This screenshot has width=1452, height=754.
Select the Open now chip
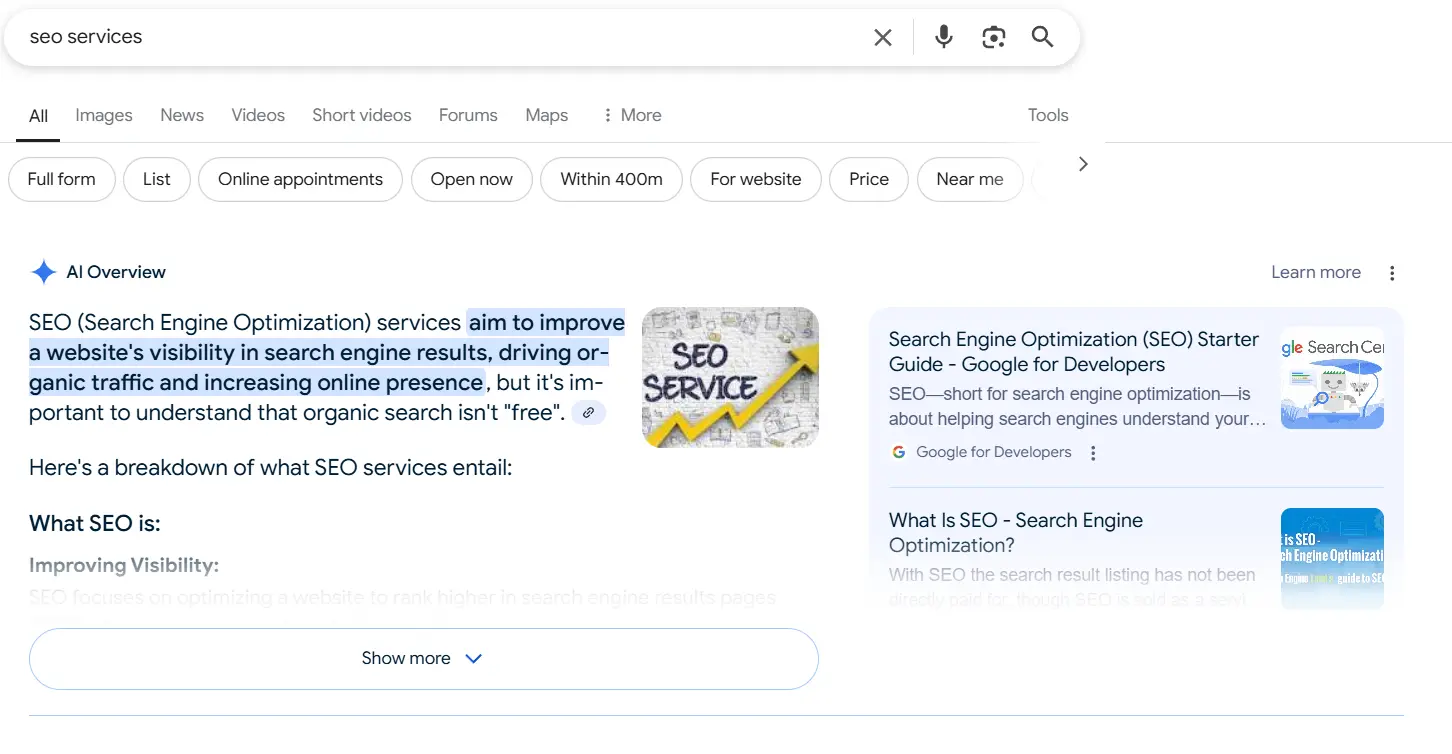[x=472, y=180]
